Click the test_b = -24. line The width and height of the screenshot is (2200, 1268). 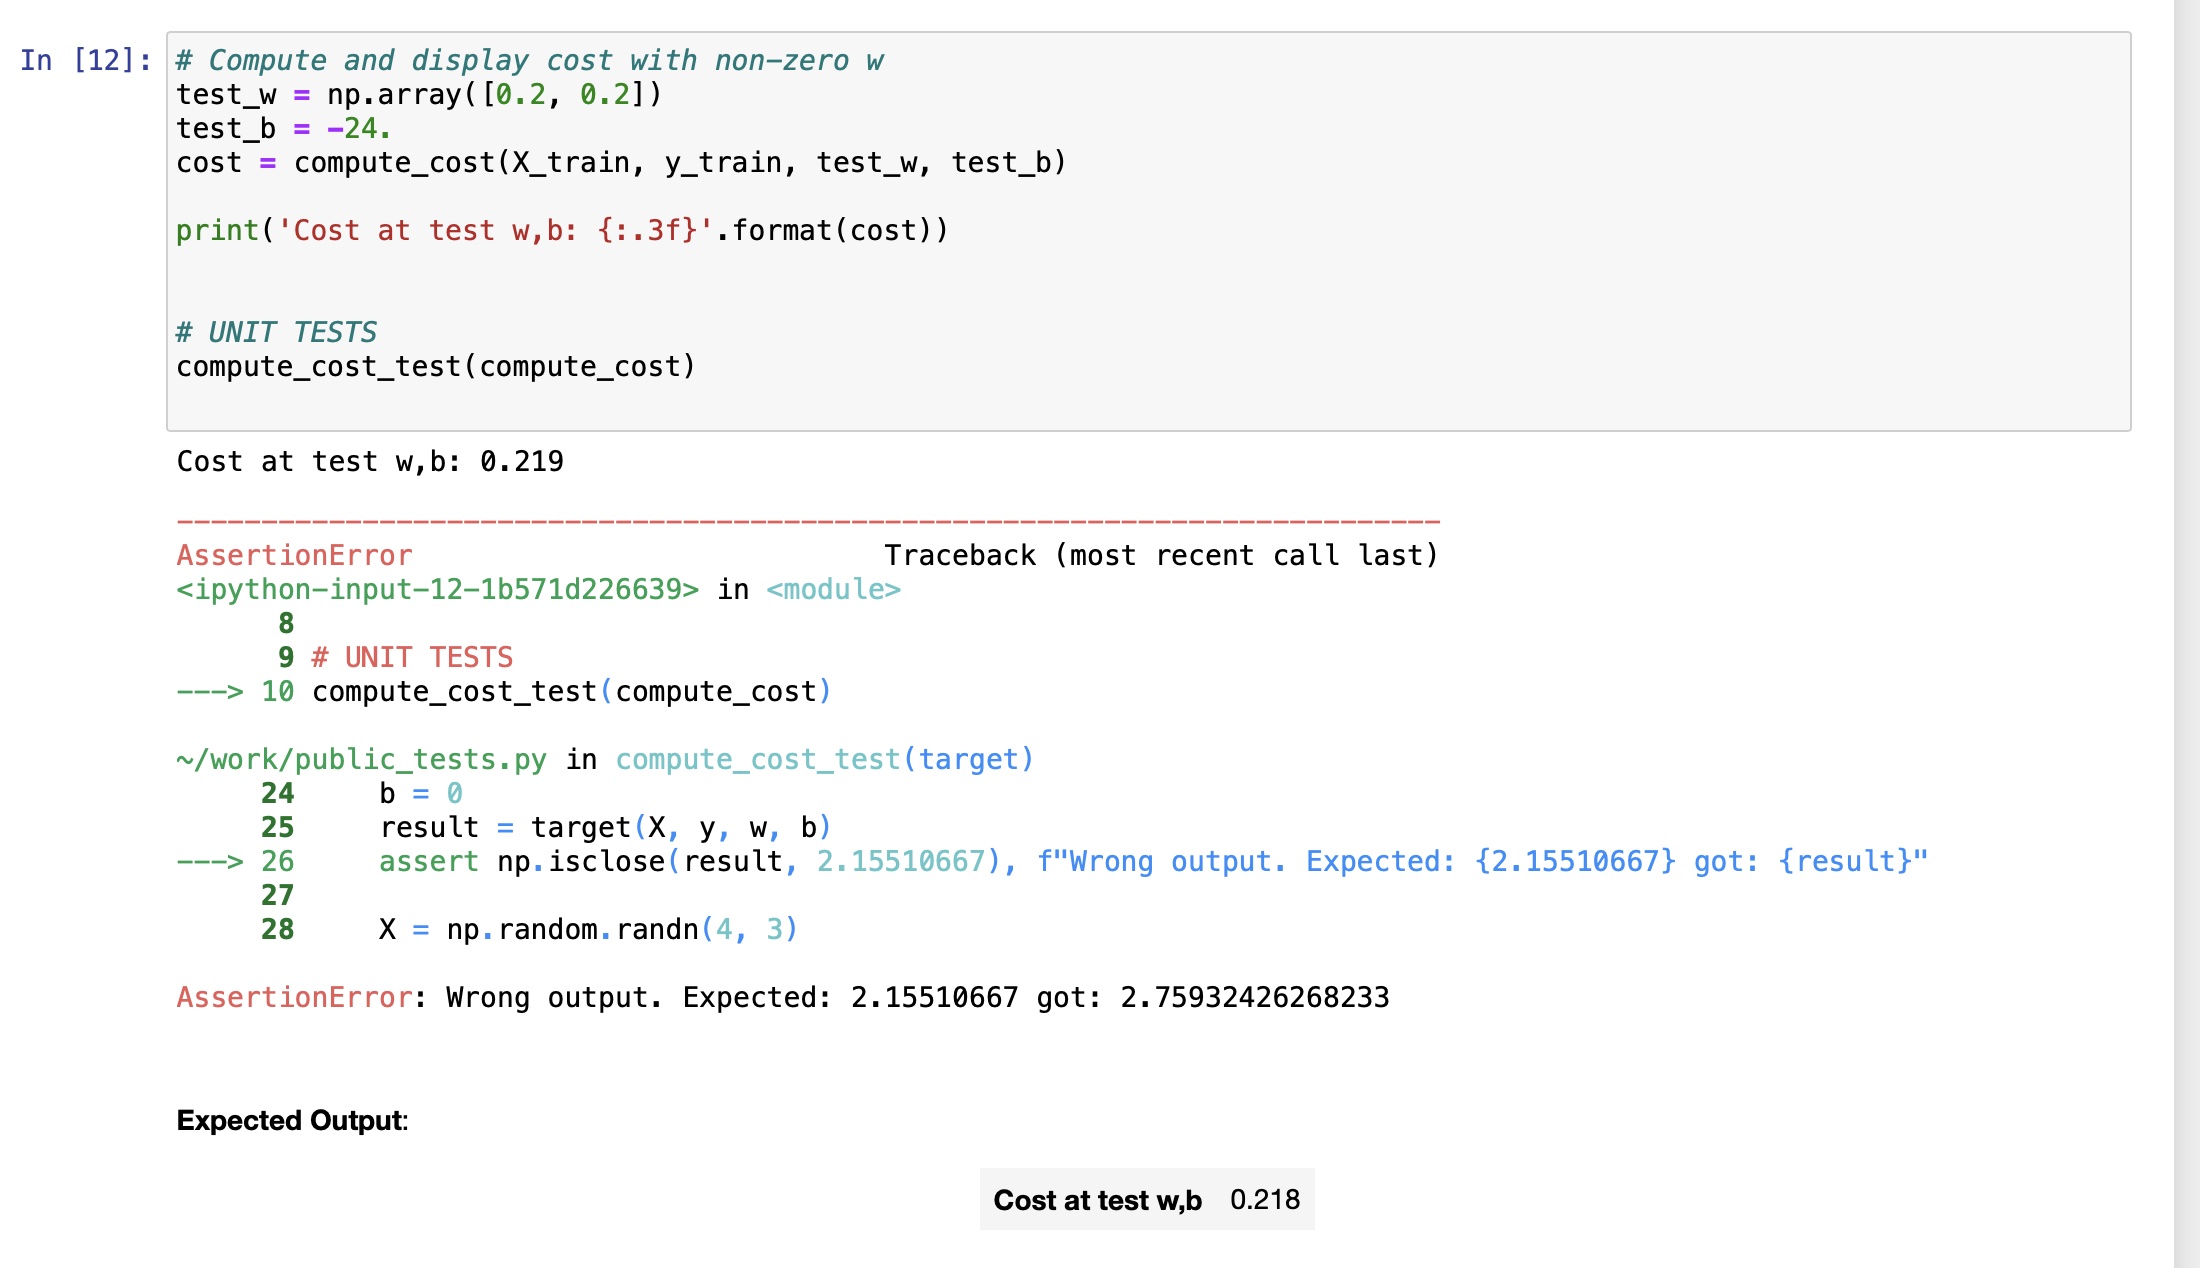pos(283,129)
